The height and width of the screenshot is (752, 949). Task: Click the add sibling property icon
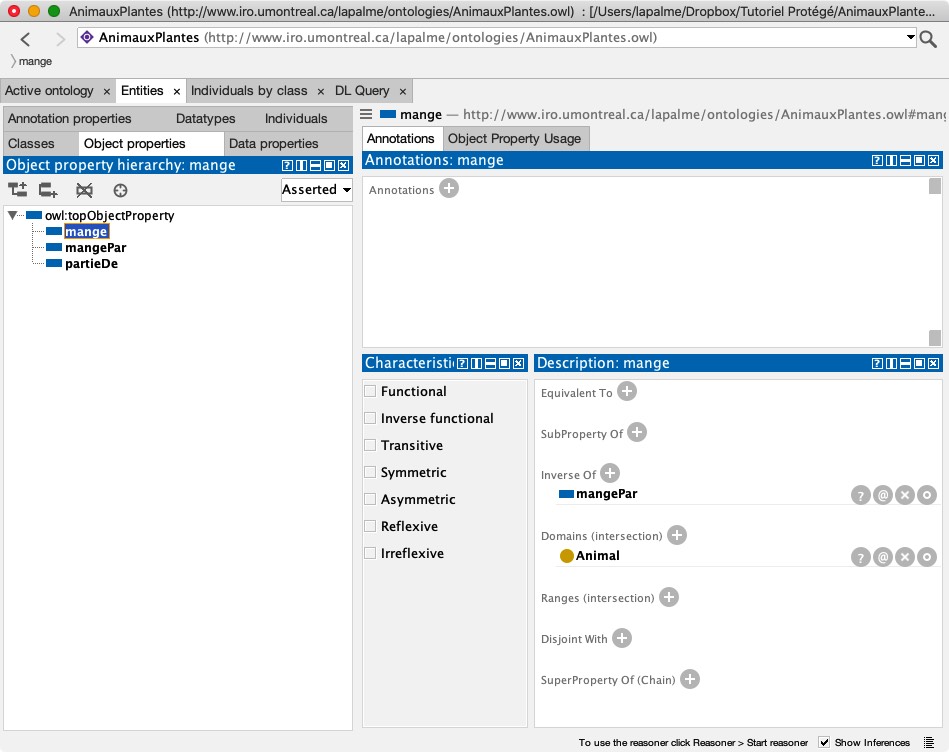[48, 190]
